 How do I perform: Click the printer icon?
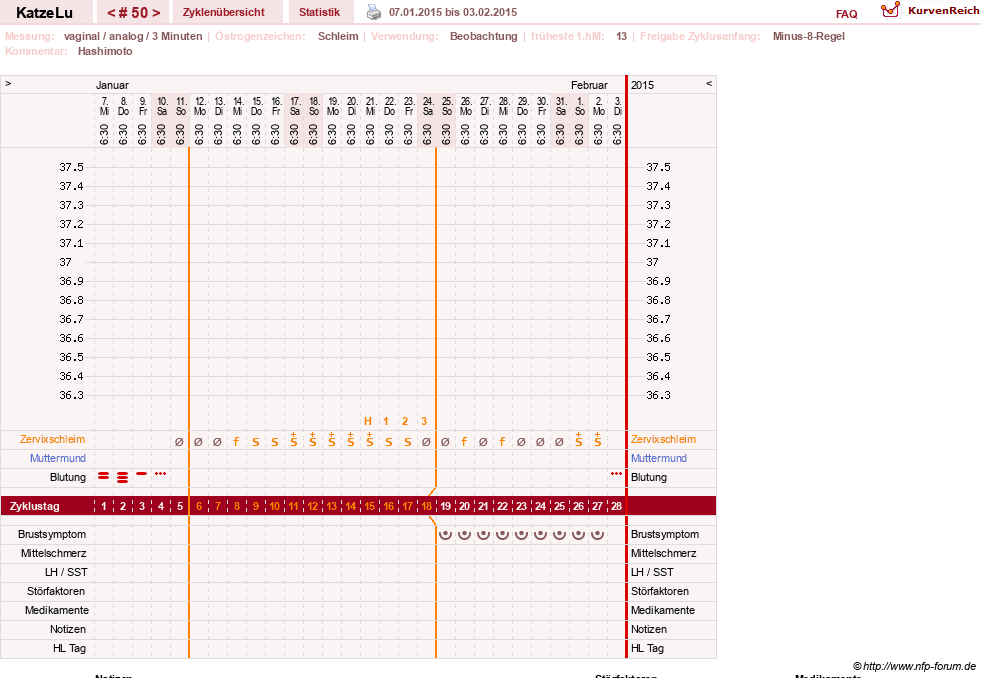[x=374, y=12]
